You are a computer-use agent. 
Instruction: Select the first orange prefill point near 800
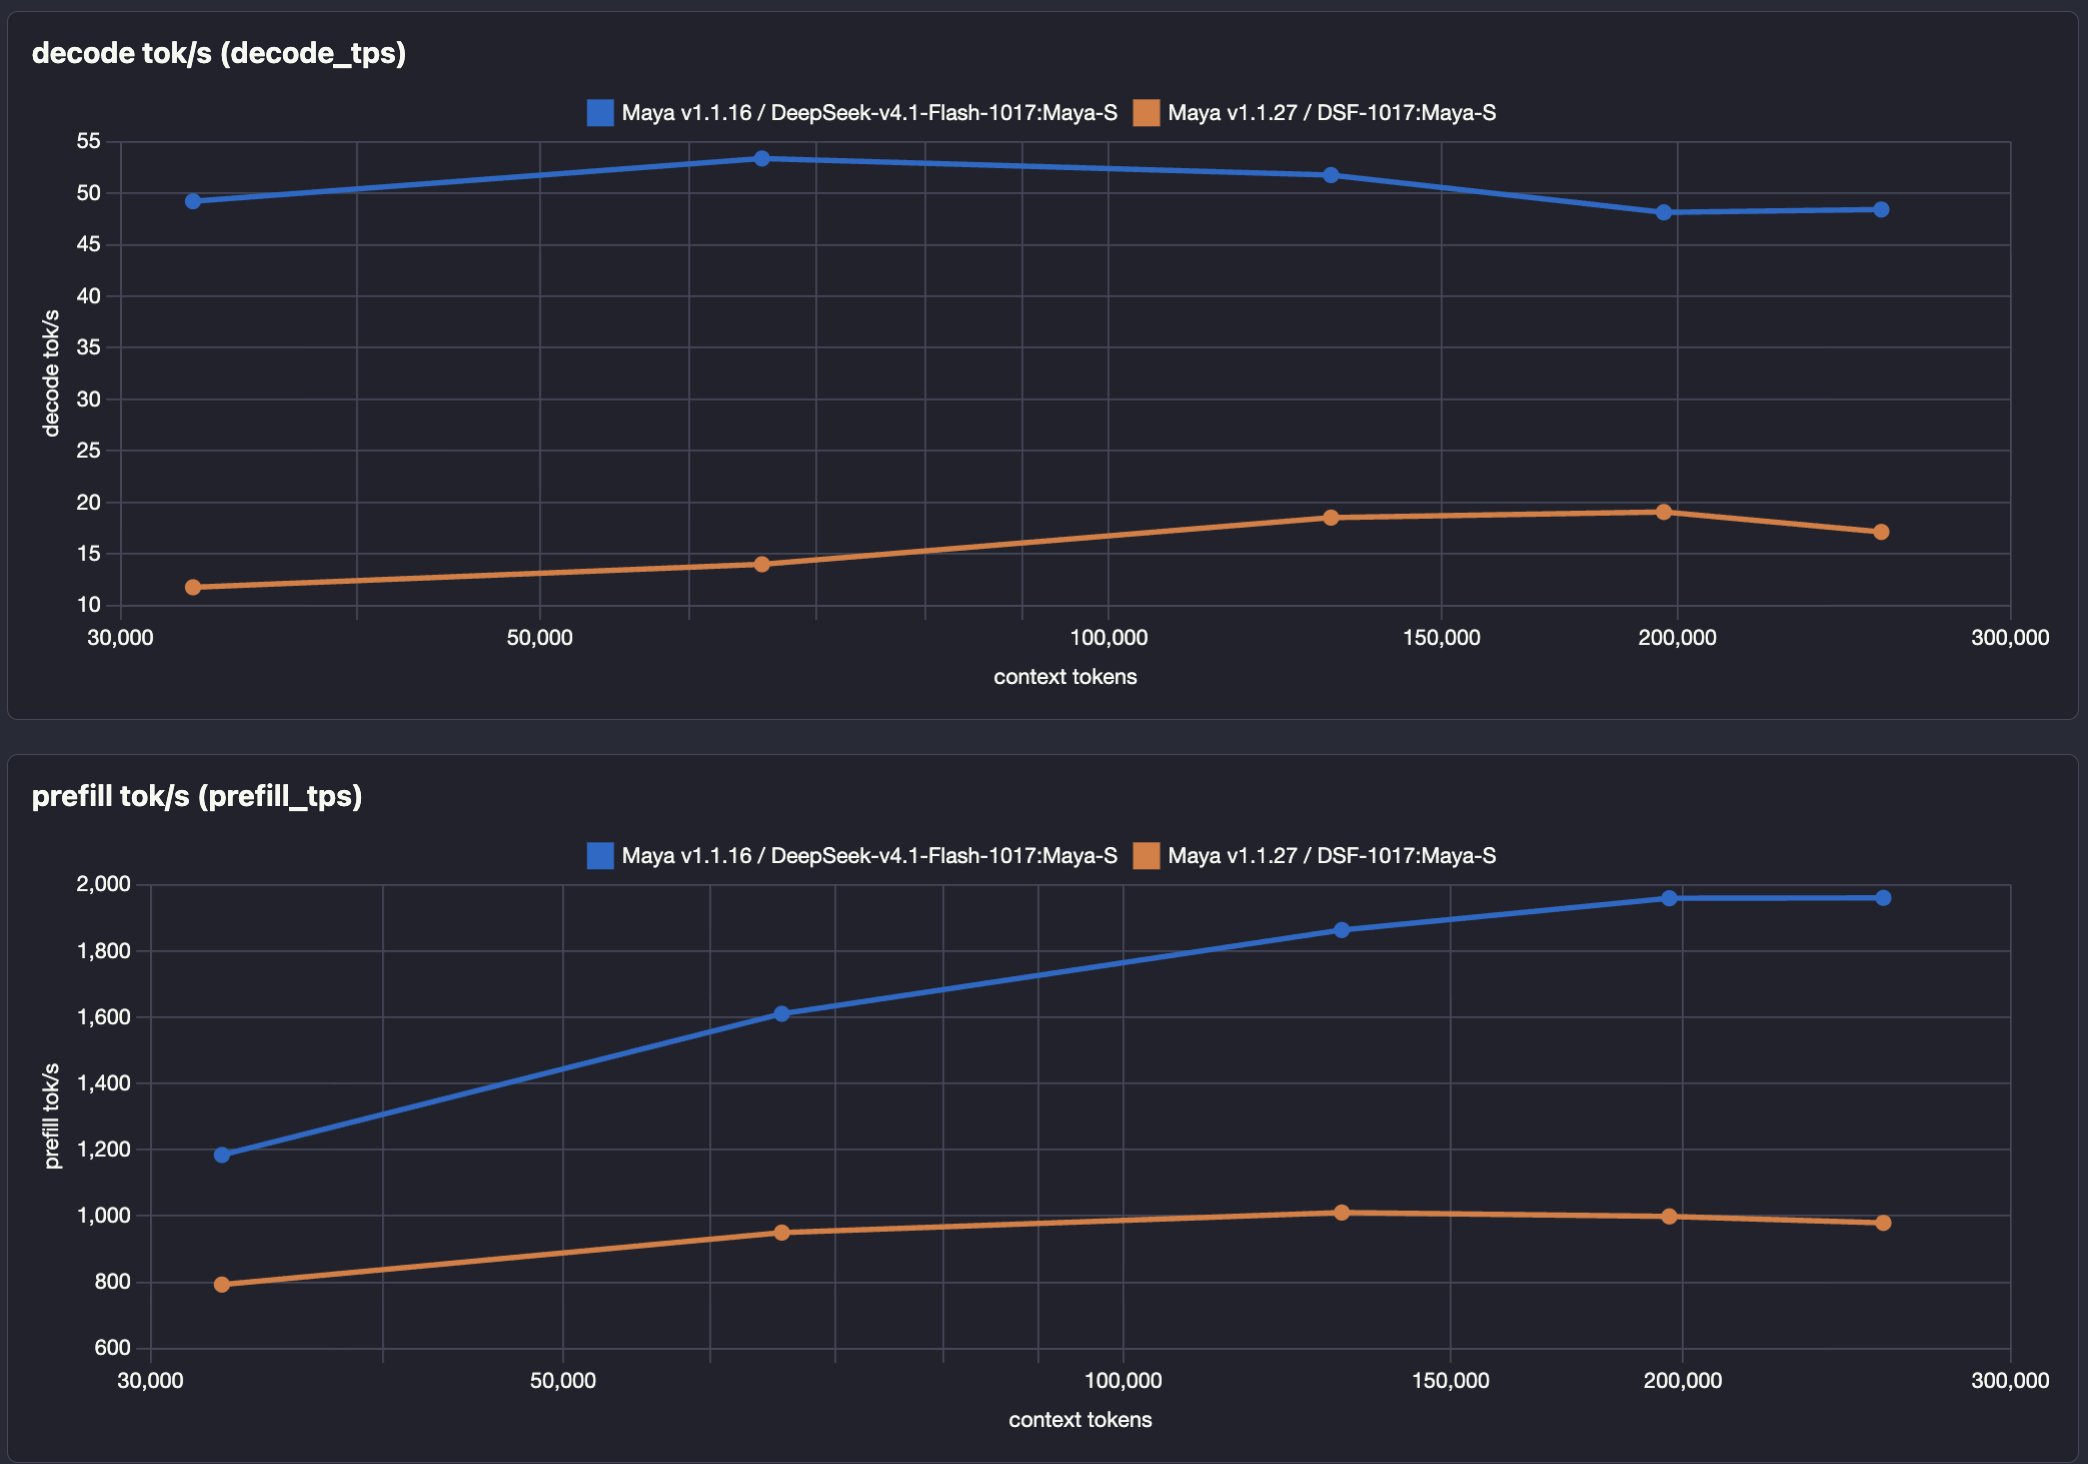(222, 1285)
